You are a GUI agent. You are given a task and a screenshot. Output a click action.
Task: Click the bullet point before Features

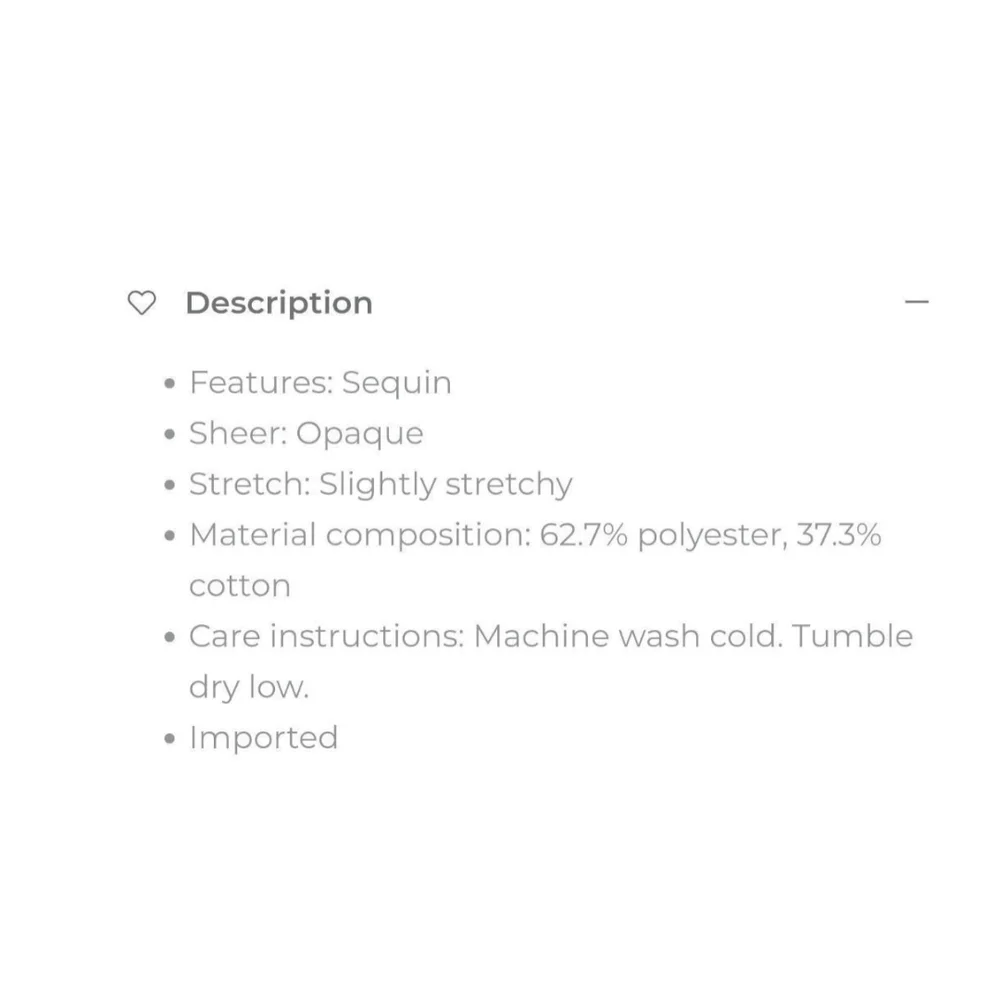(170, 385)
